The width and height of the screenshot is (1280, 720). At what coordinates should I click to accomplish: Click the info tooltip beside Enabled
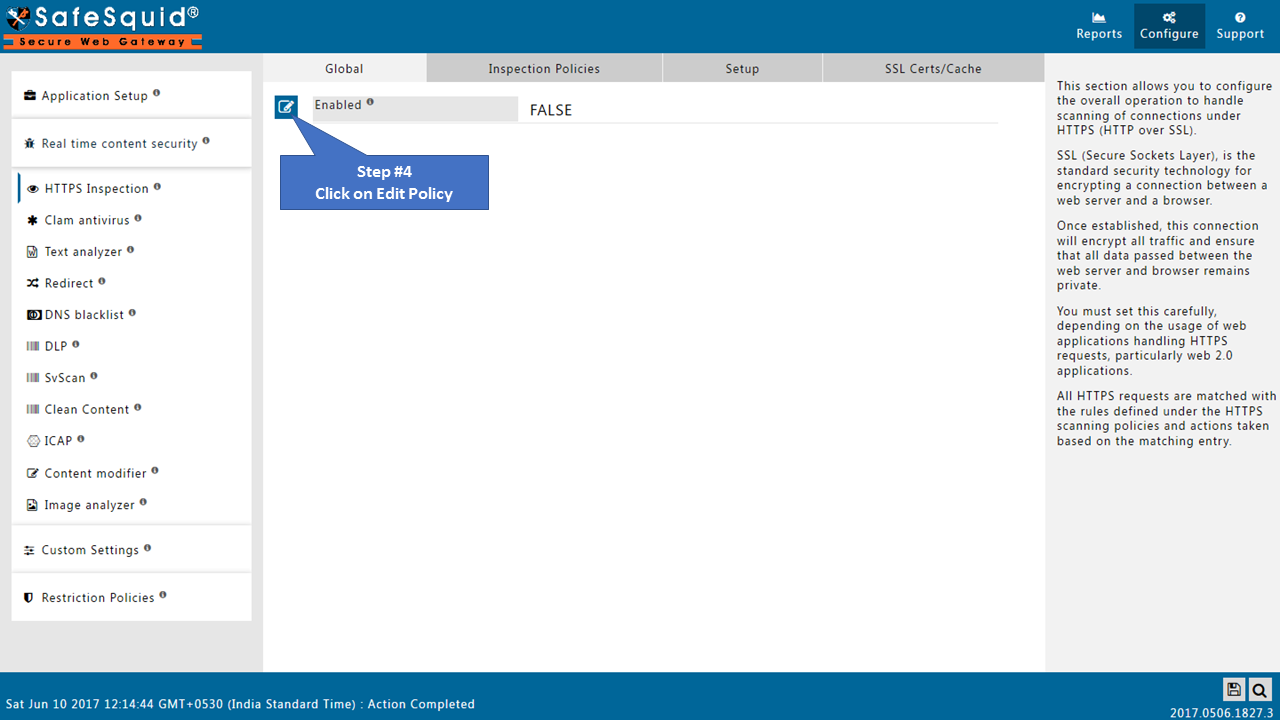click(x=370, y=101)
